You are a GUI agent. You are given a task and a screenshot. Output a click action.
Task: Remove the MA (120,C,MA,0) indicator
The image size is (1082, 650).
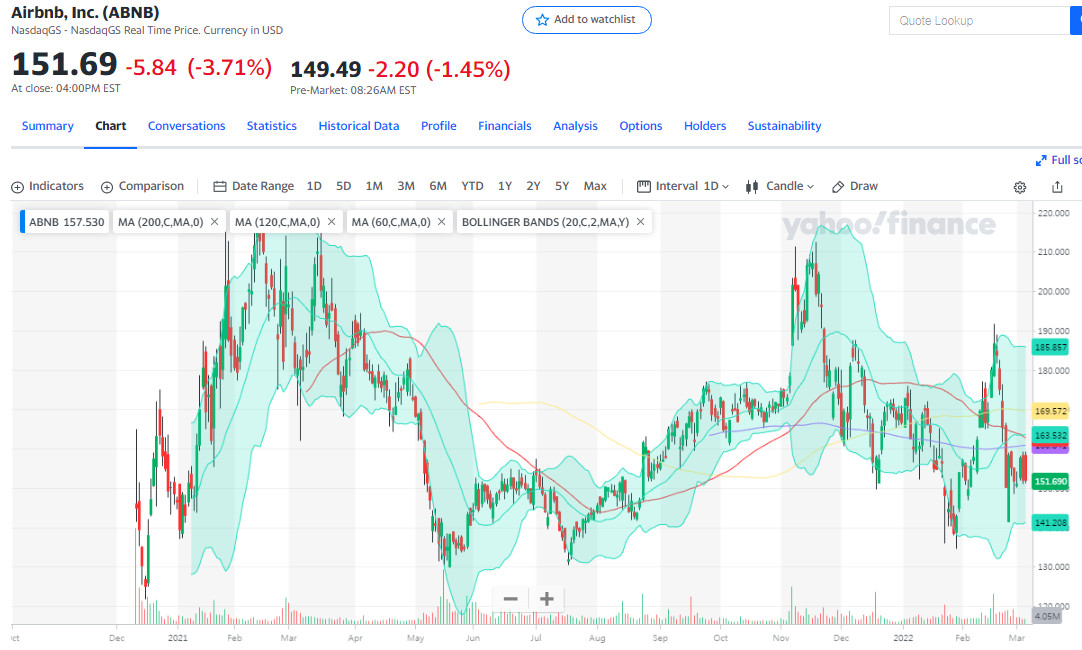coord(332,221)
